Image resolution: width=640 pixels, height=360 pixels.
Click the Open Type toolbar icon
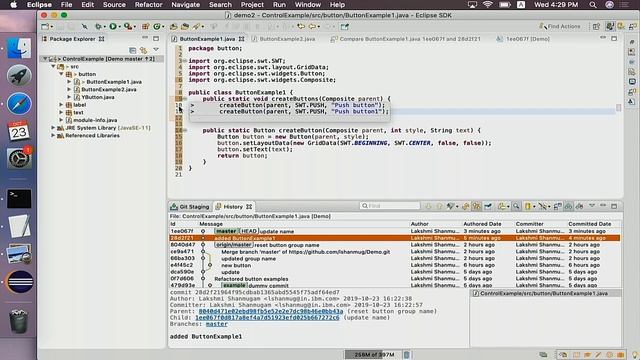coord(173,27)
